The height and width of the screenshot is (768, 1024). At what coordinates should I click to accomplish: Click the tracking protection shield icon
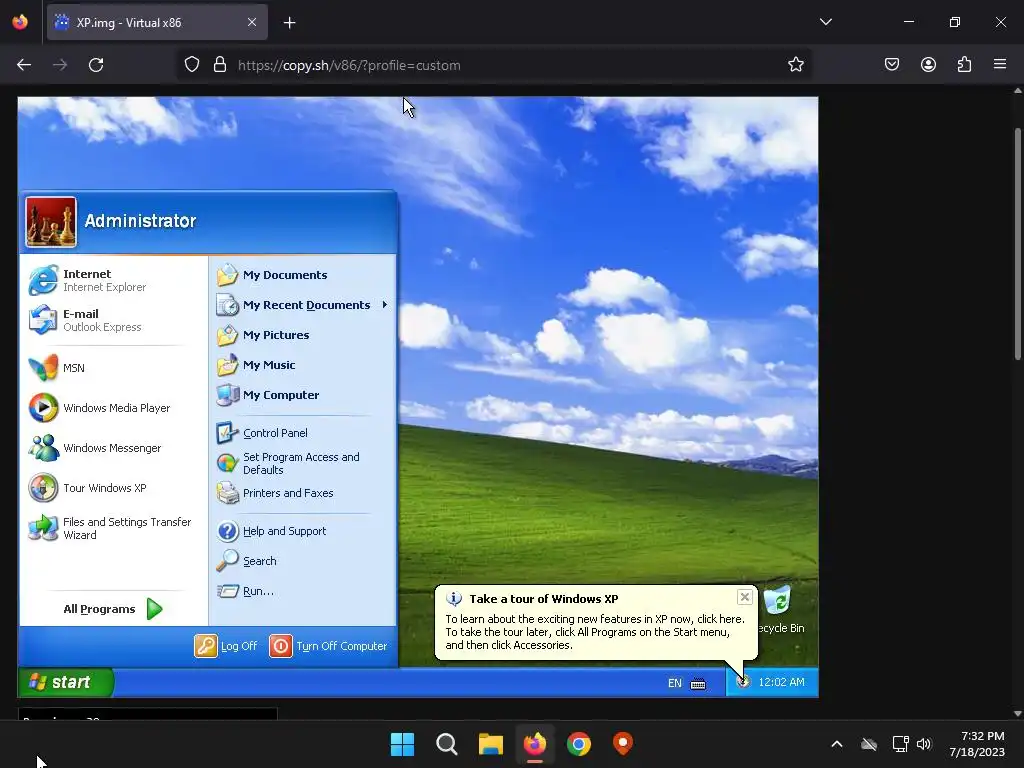coord(191,65)
